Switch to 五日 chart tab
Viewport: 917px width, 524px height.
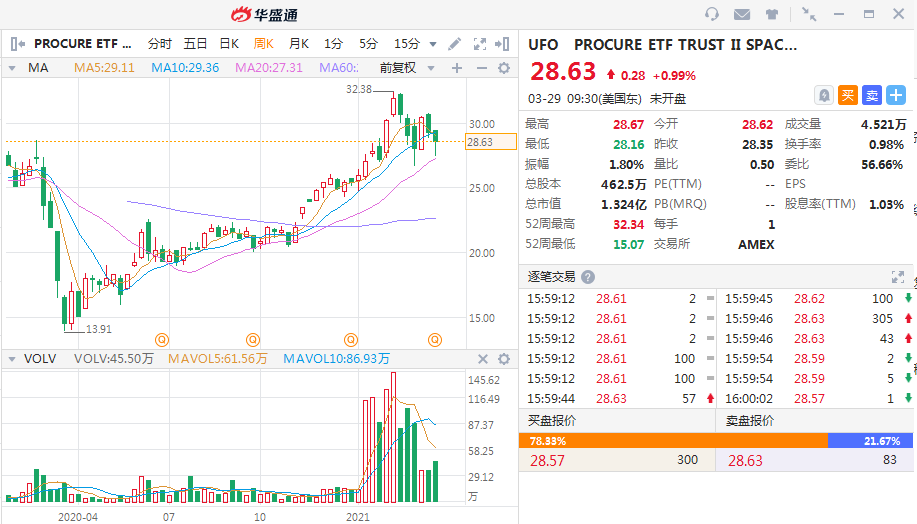tap(195, 44)
